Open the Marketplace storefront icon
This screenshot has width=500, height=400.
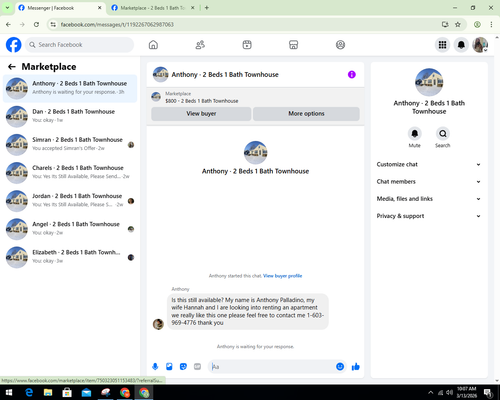(293, 45)
